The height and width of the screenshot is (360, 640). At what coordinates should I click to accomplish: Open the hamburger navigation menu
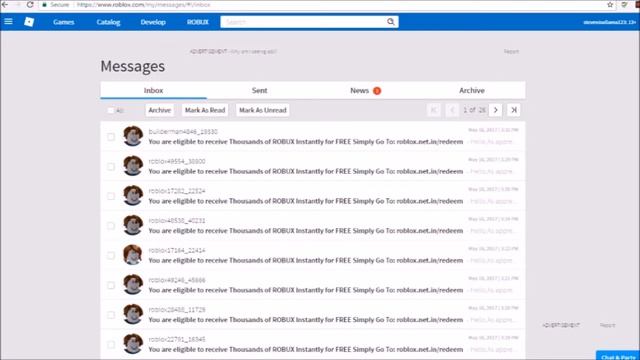(8, 21)
